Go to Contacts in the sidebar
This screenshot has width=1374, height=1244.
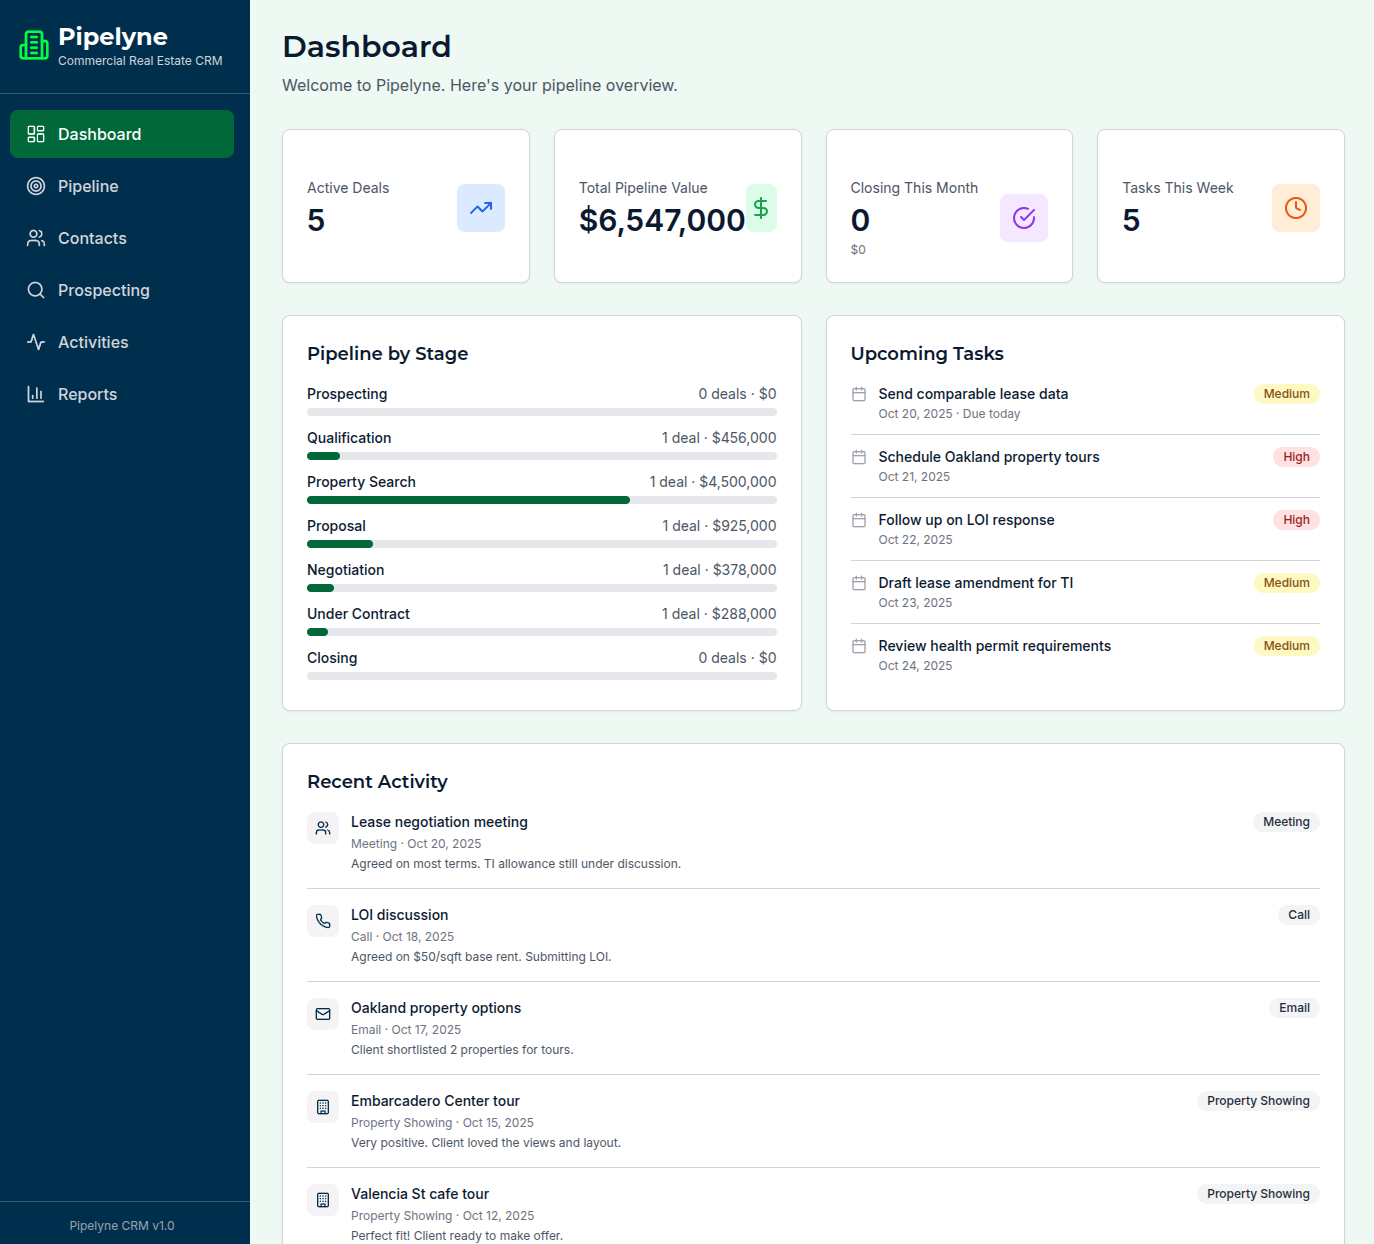pyautogui.click(x=92, y=238)
